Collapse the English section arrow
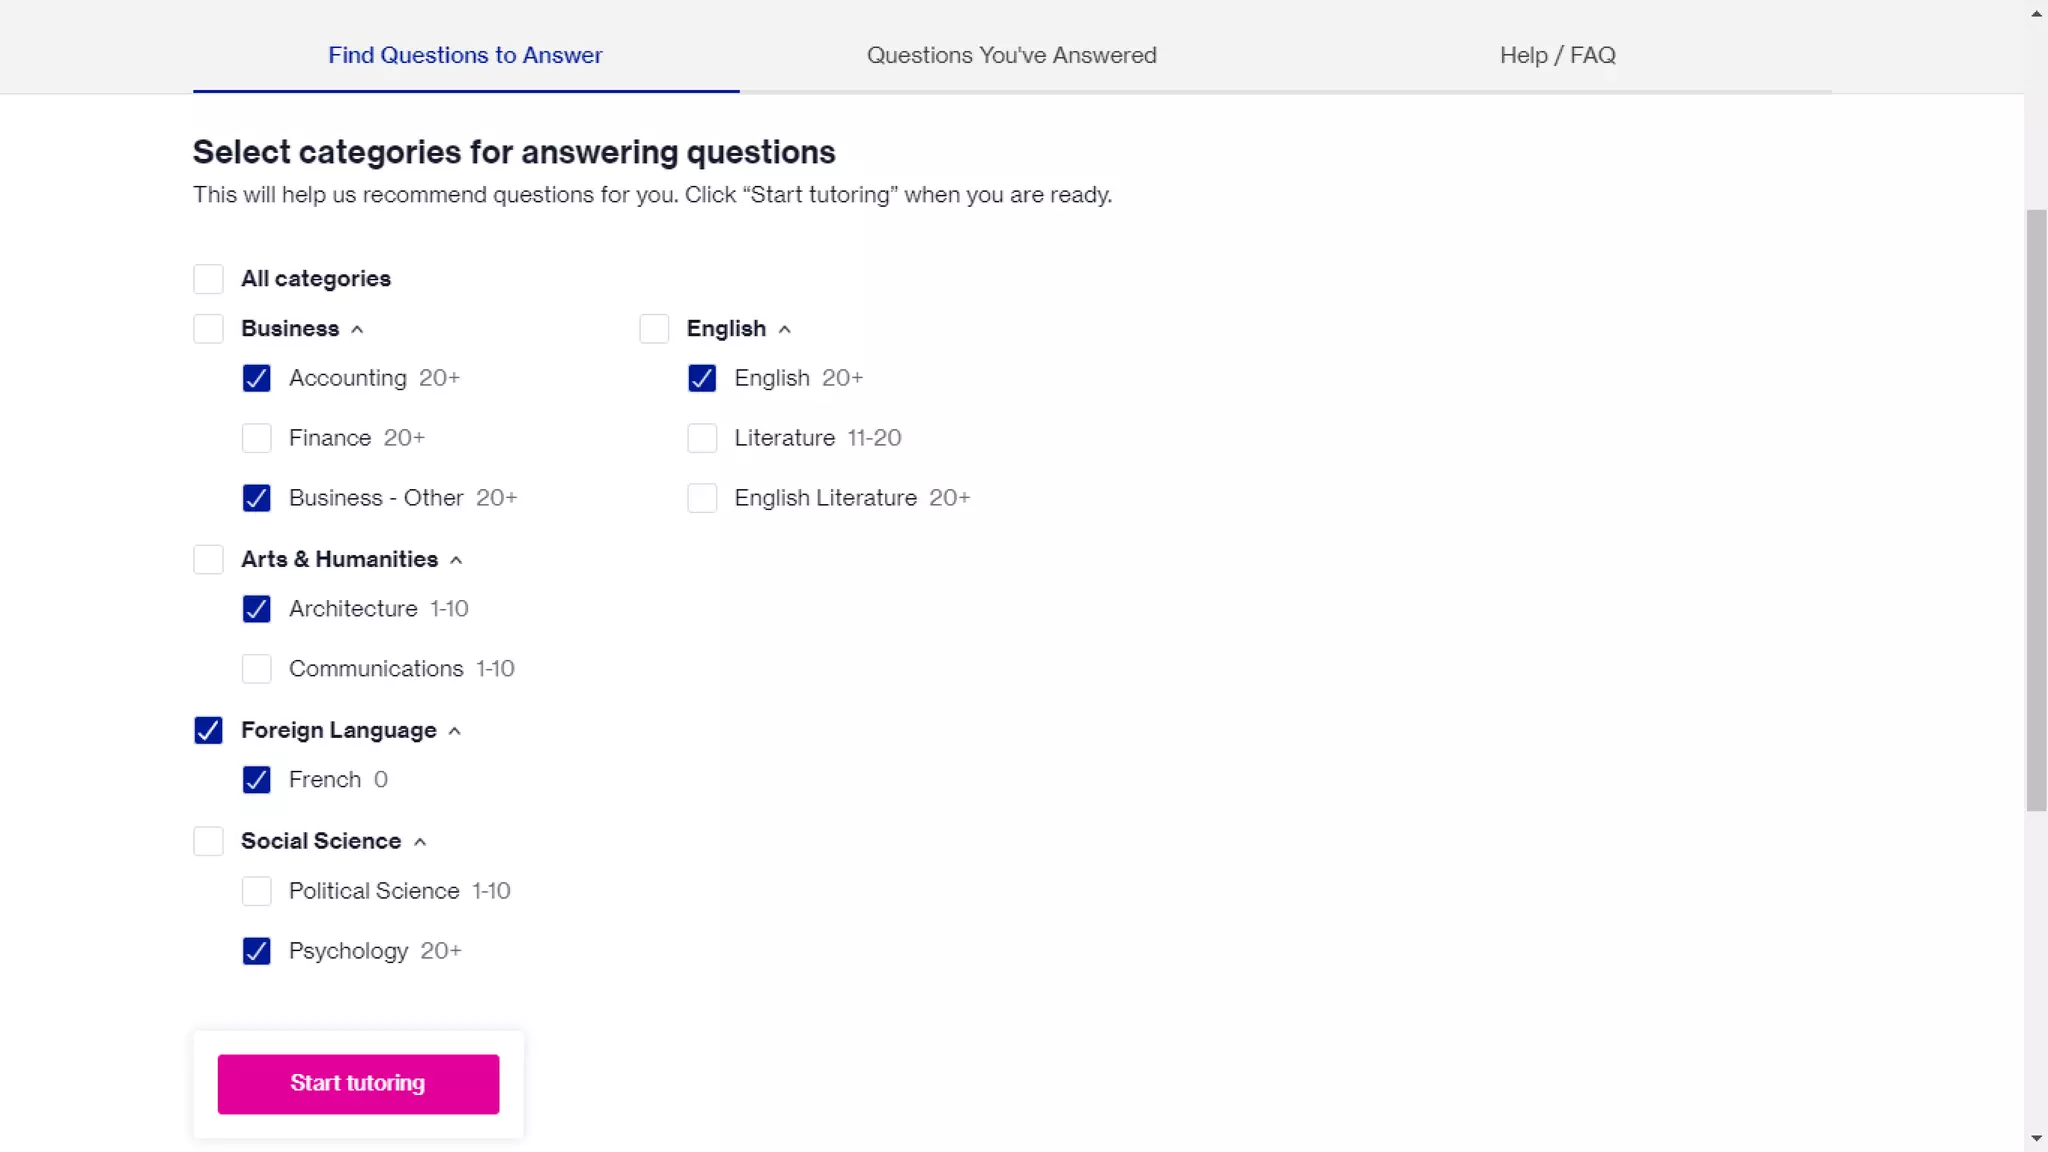Viewport: 2048px width, 1152px height. pyautogui.click(x=785, y=330)
